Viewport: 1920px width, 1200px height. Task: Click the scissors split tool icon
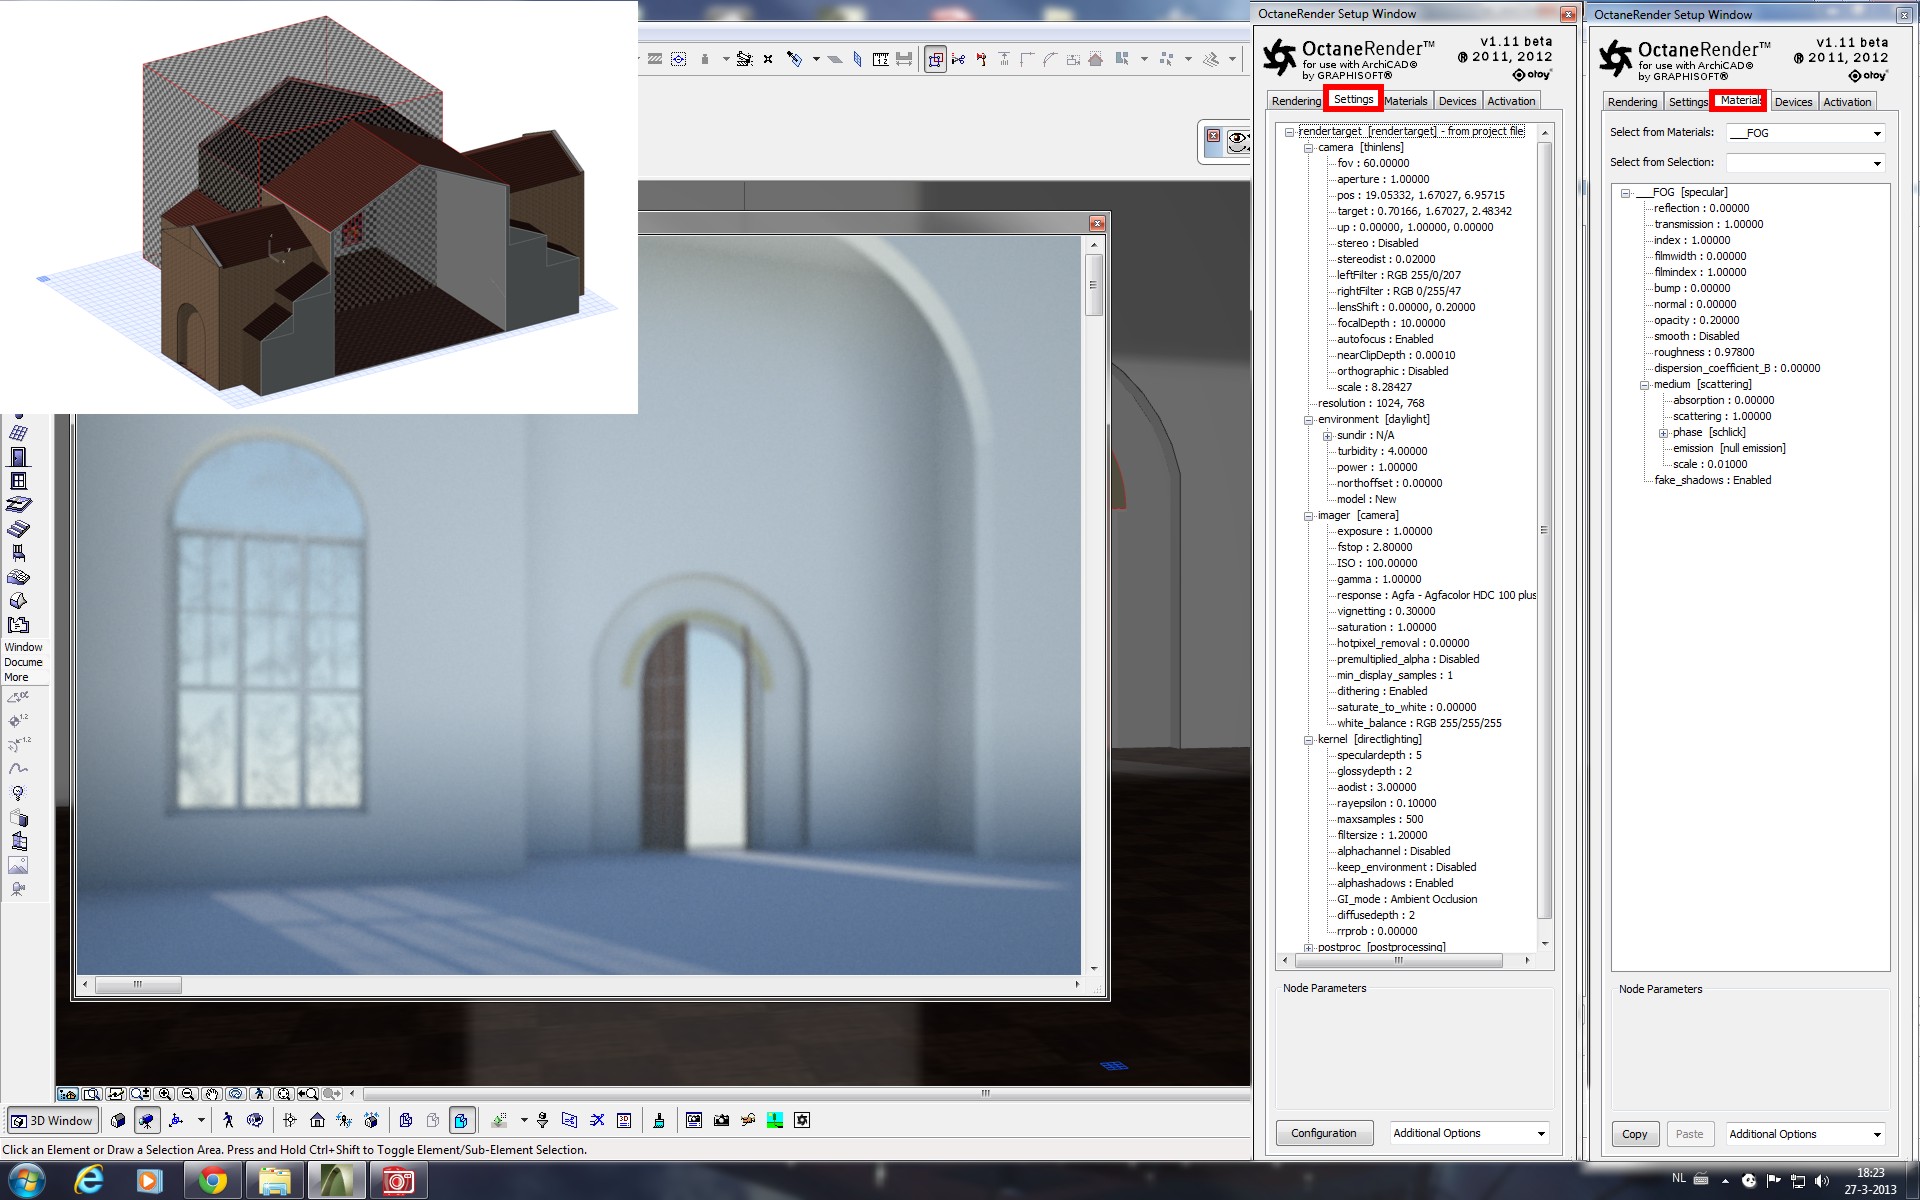pos(959,59)
